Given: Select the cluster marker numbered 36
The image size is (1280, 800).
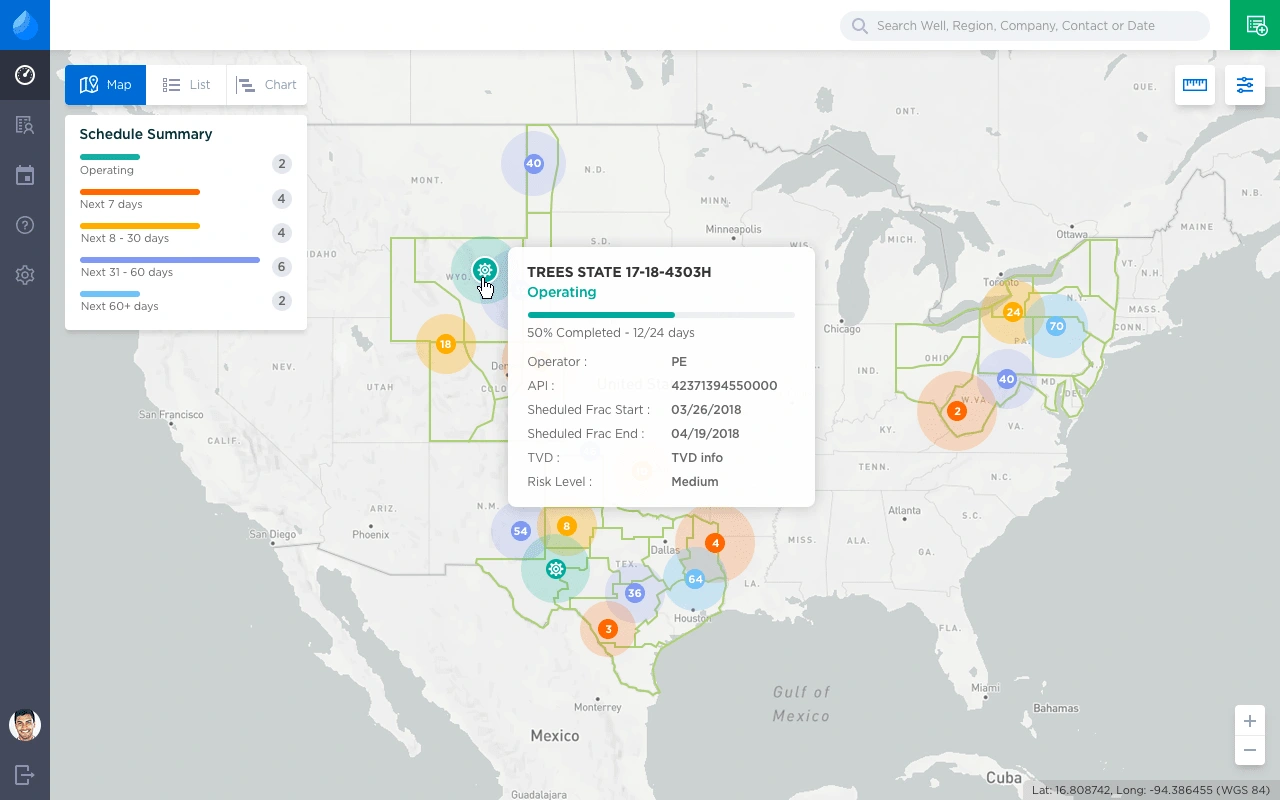Looking at the screenshot, I should coord(634,593).
